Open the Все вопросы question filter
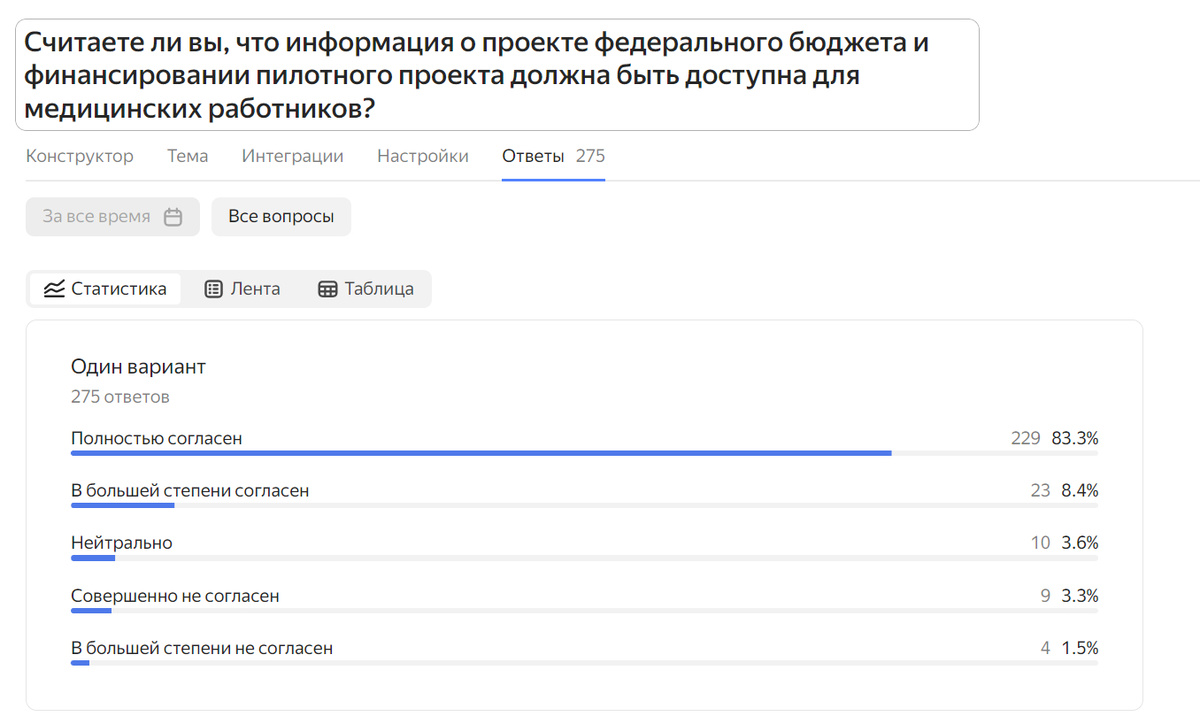Image resolution: width=1200 pixels, height=724 pixels. pyautogui.click(x=281, y=216)
